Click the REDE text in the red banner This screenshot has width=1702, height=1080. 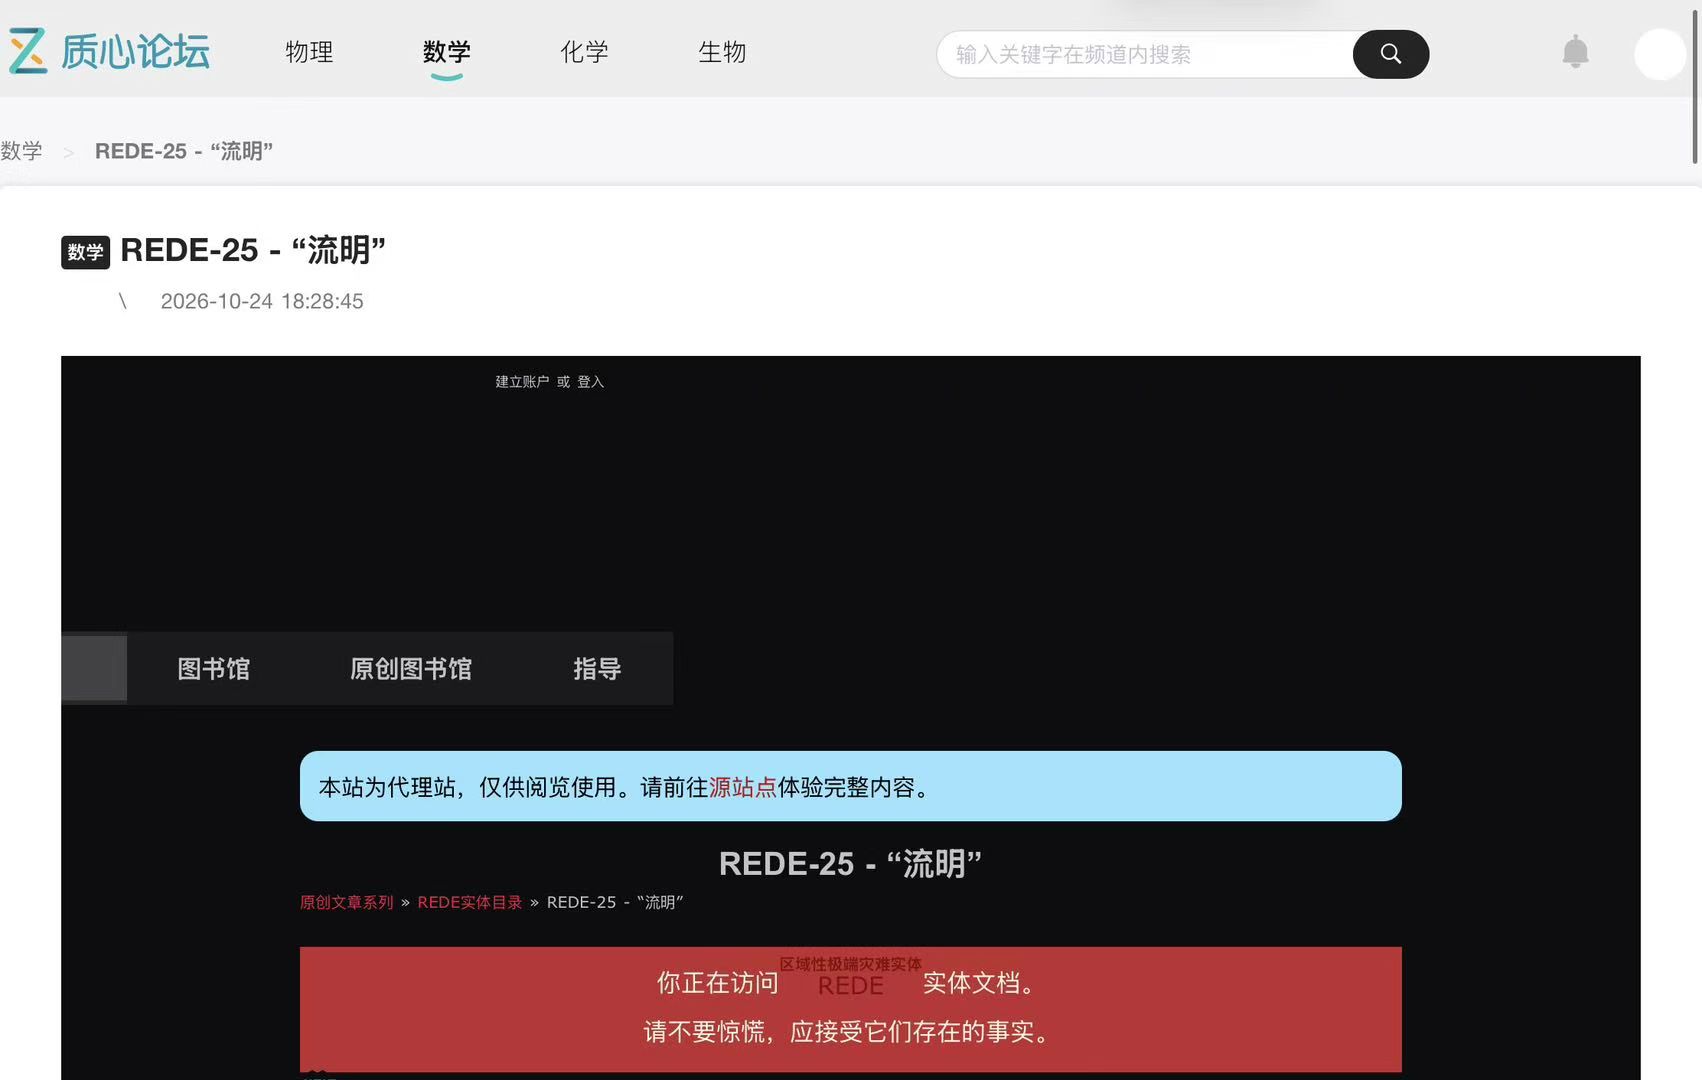click(x=850, y=986)
